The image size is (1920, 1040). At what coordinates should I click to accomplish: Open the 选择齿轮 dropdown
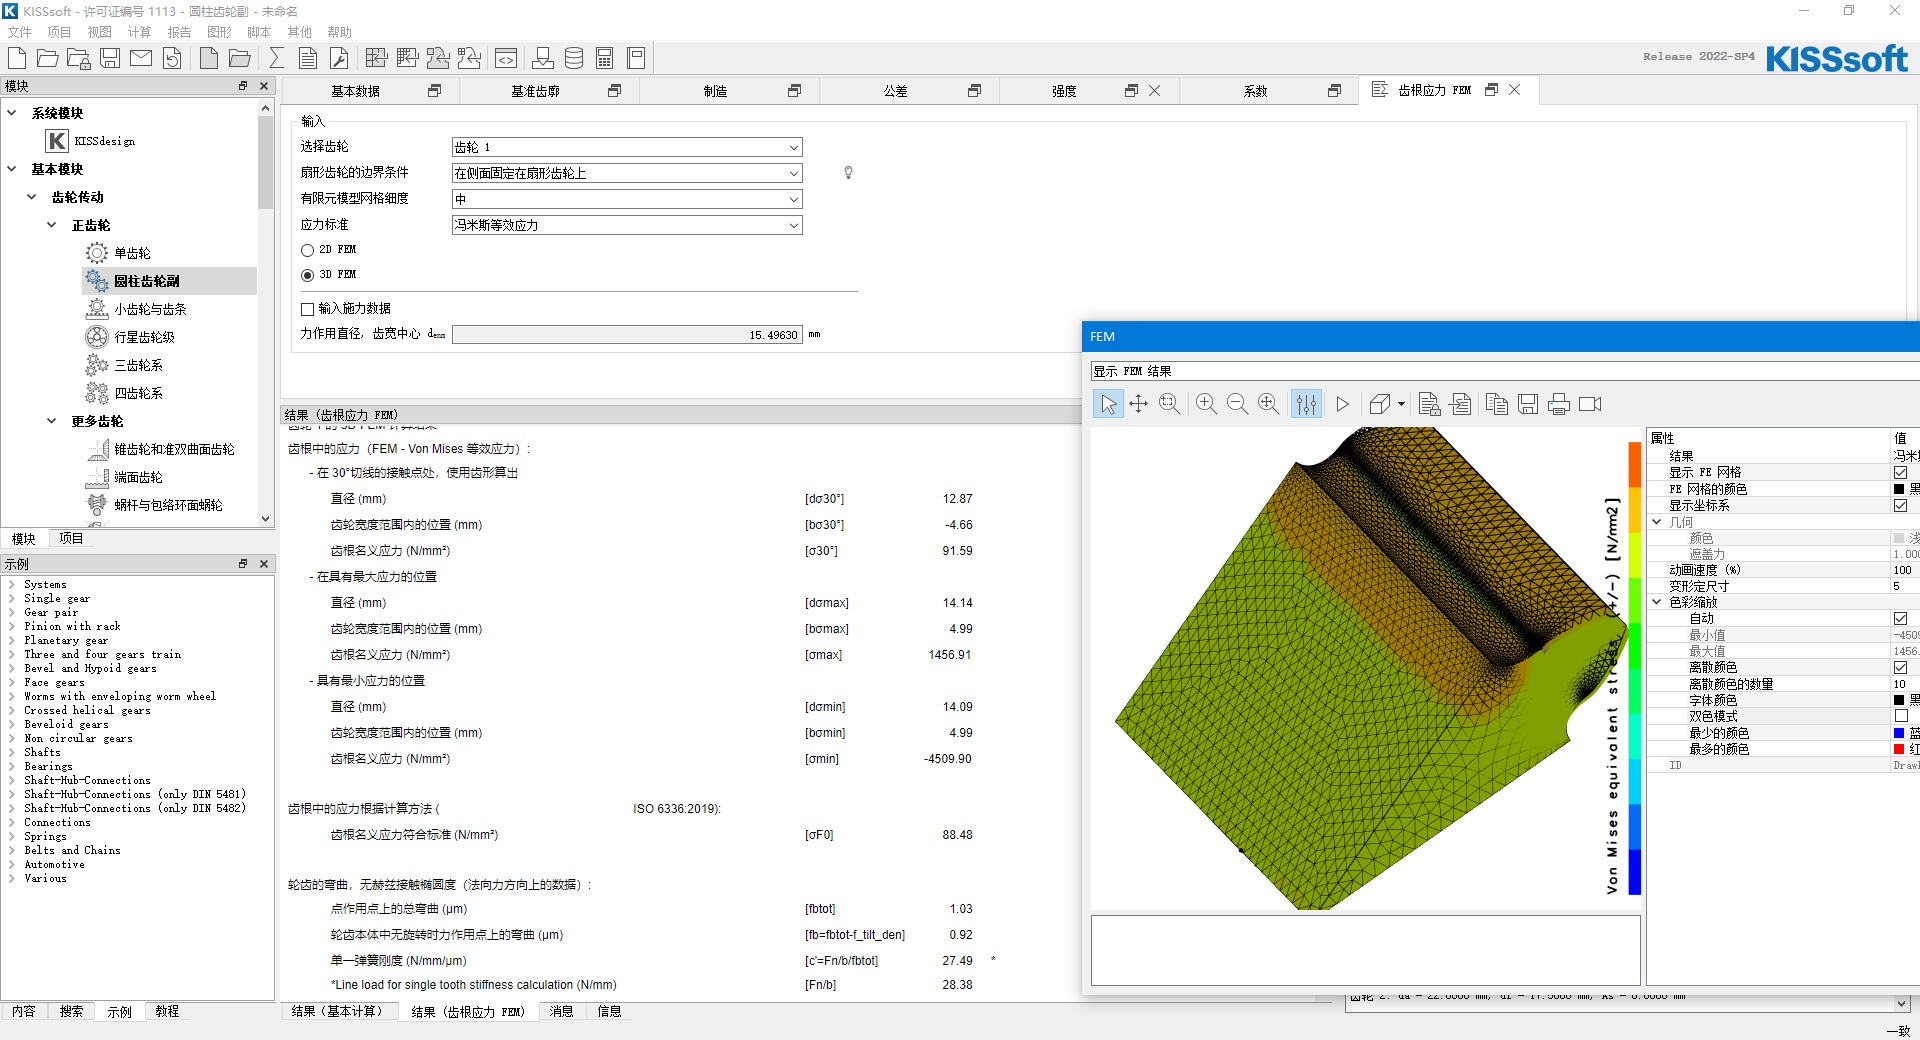(x=627, y=147)
